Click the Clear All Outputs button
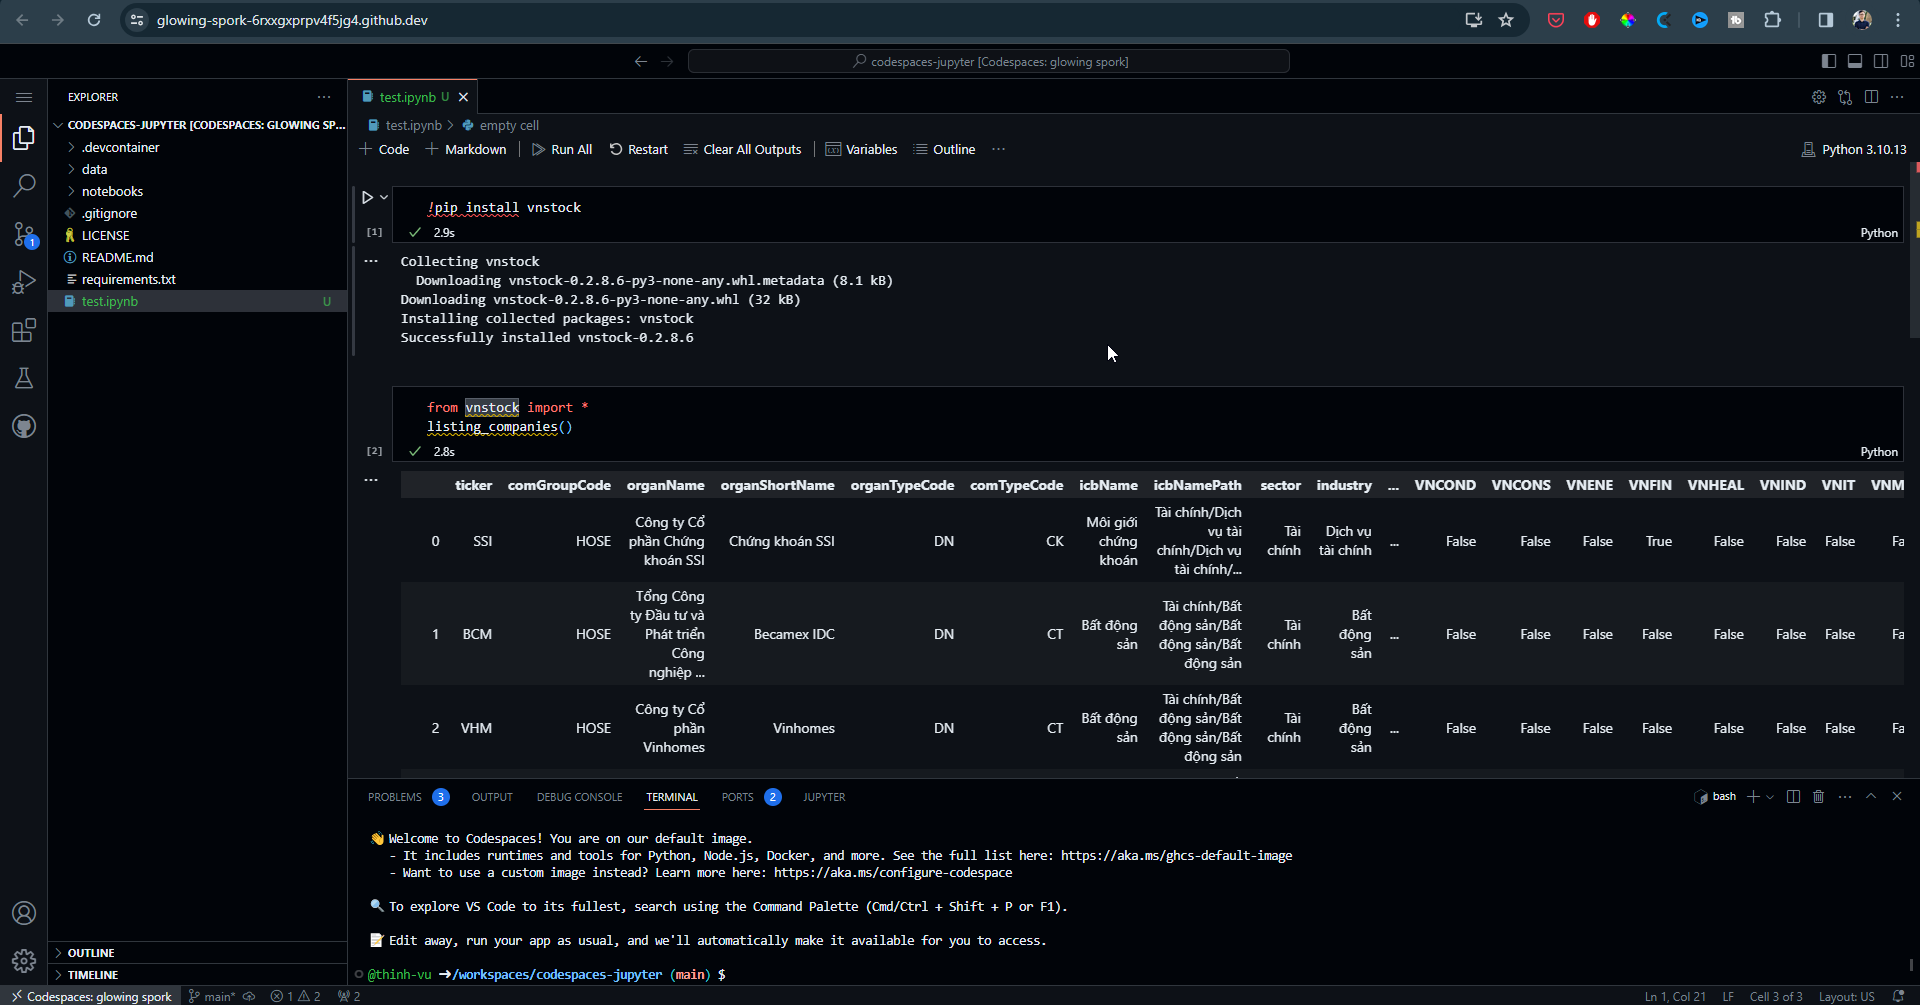This screenshot has height=1005, width=1920. pos(742,149)
